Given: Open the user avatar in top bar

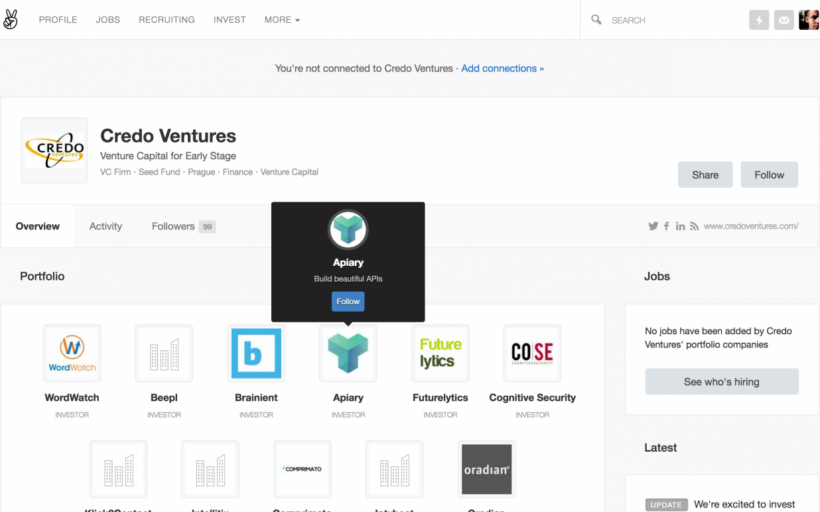Looking at the screenshot, I should (808, 20).
